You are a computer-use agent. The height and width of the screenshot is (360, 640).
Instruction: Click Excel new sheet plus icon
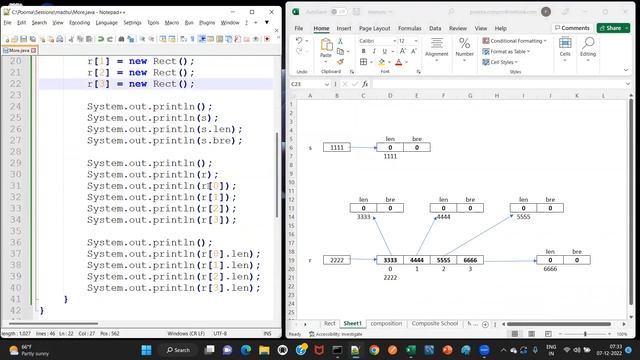coord(485,324)
